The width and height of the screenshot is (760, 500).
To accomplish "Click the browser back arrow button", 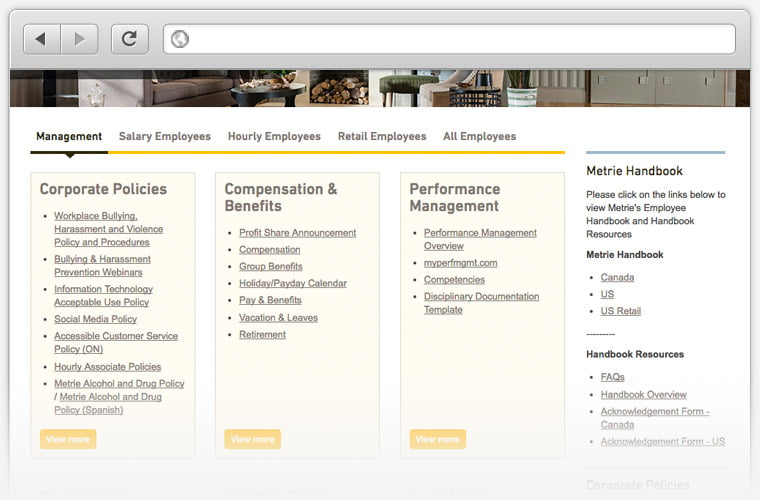I will (x=42, y=39).
